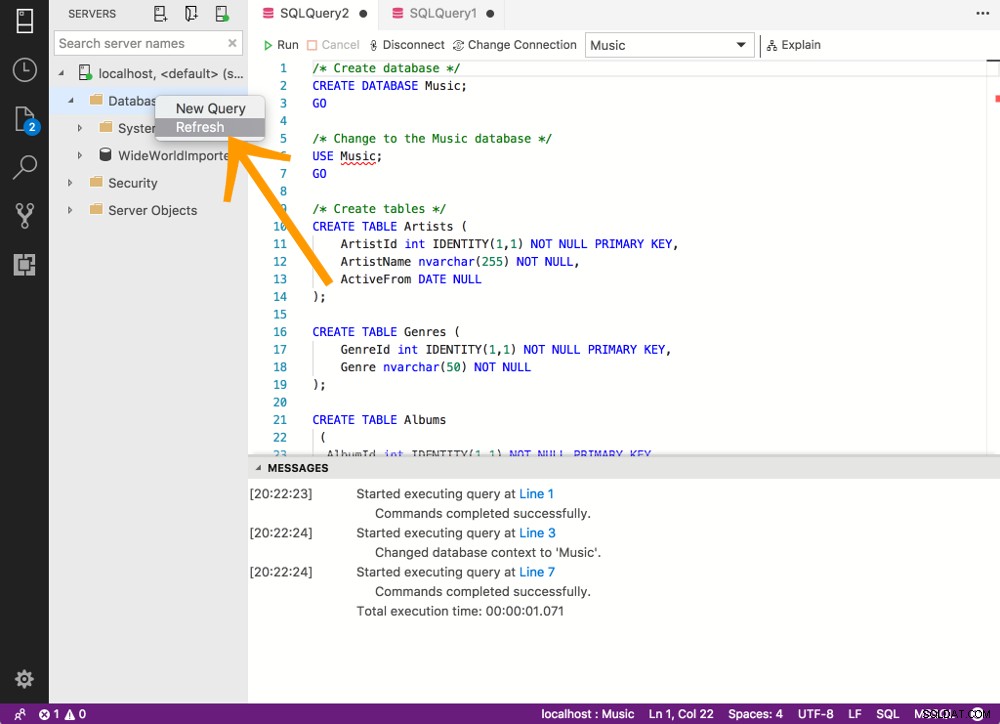The image size is (1000, 724).
Task: Open the Search magnifier icon
Action: (x=24, y=166)
